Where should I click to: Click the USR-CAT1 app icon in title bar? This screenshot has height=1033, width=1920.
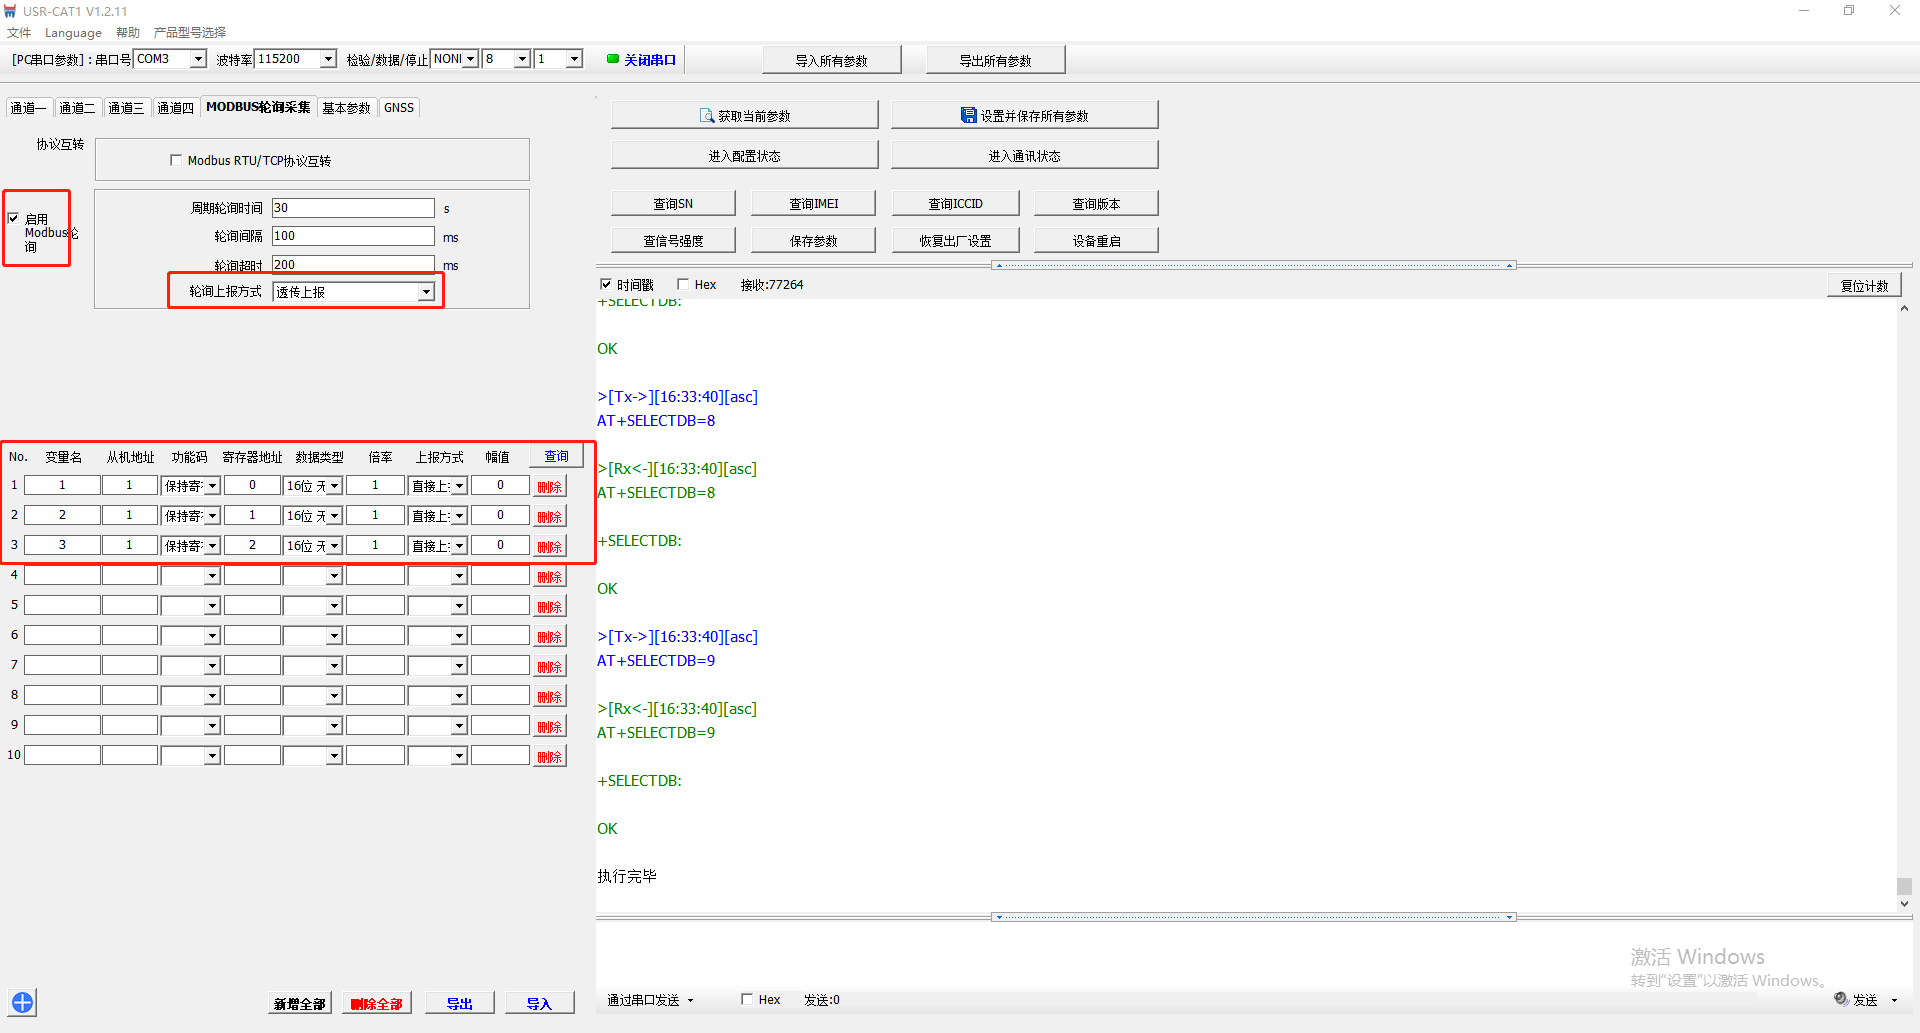pos(10,11)
